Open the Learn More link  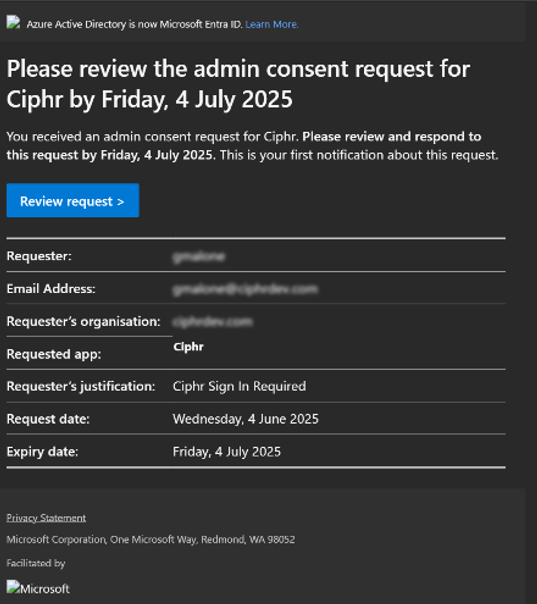click(272, 24)
